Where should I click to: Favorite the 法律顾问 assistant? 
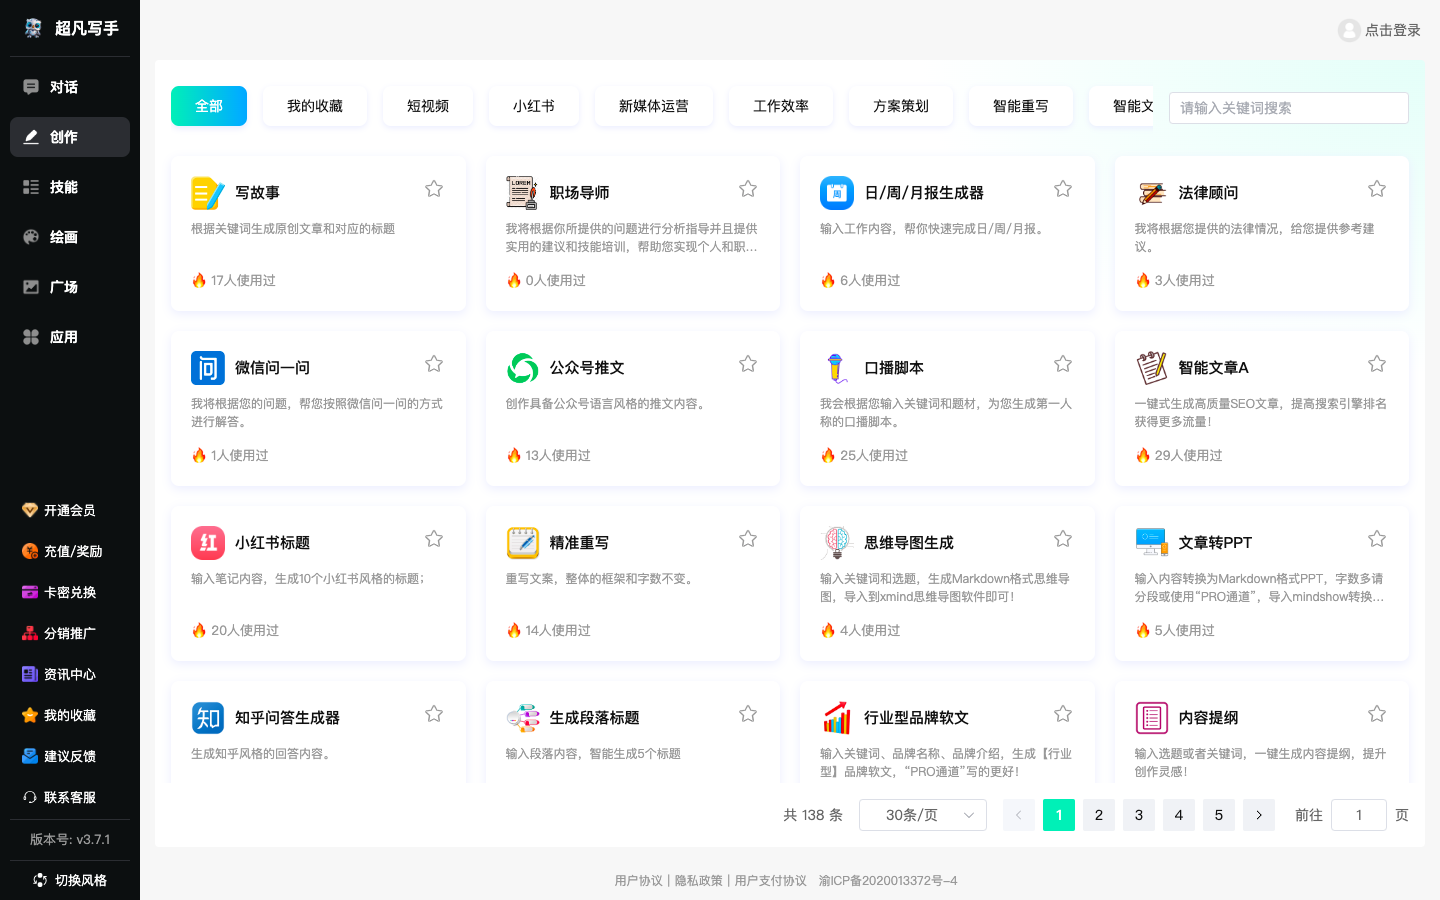click(x=1376, y=188)
